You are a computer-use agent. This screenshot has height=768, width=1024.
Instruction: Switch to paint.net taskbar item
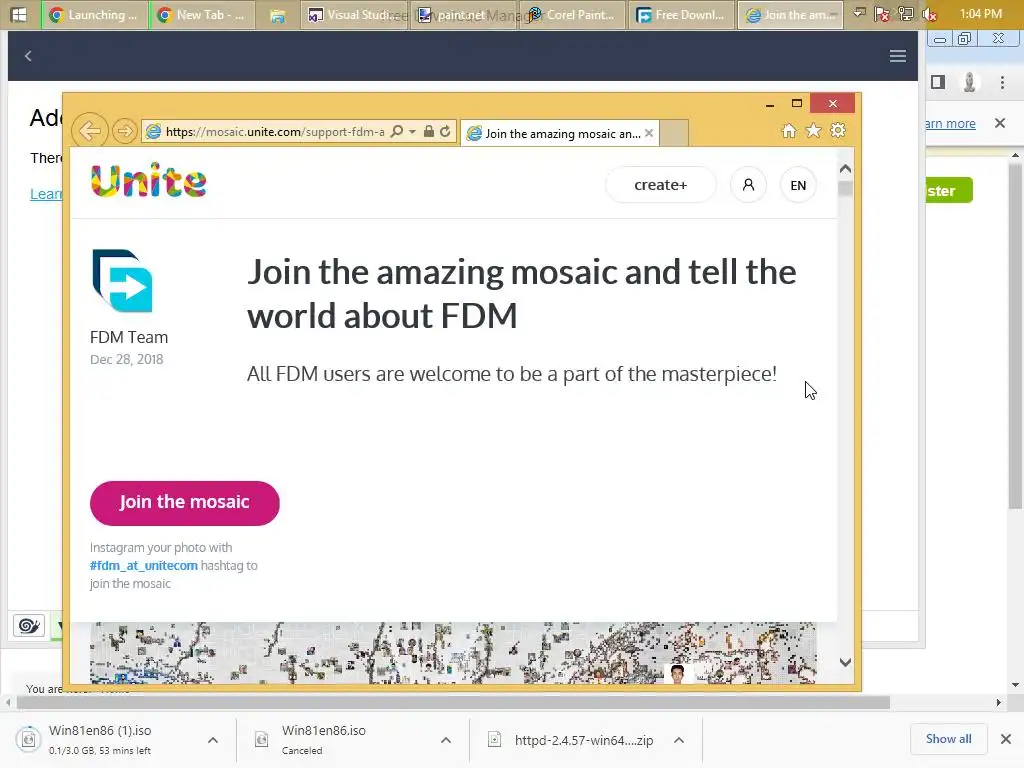click(x=462, y=14)
